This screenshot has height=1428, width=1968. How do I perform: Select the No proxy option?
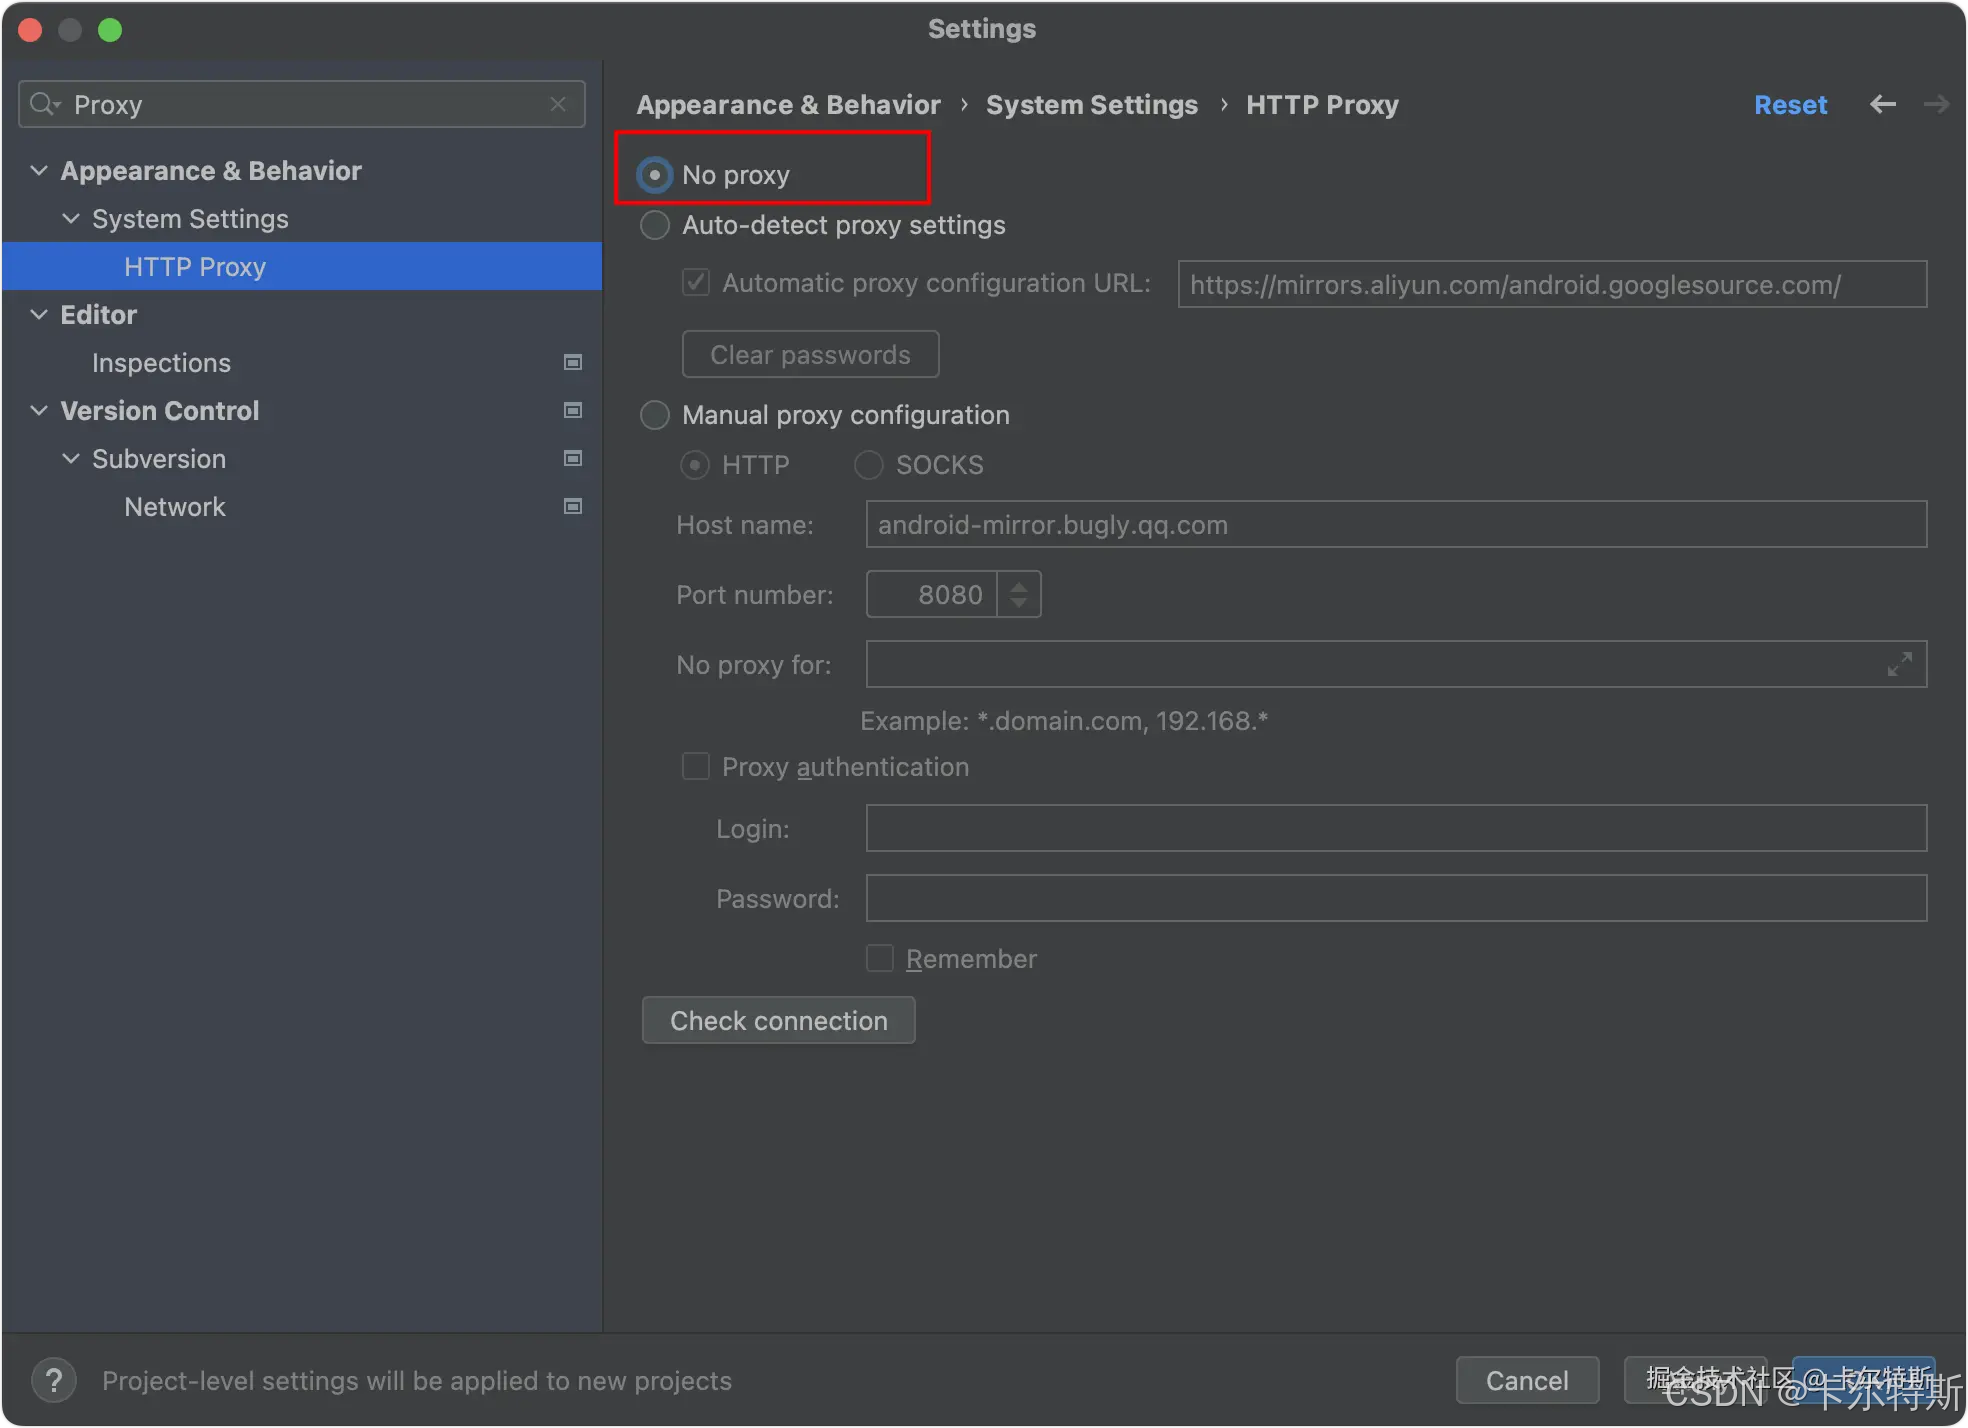[x=655, y=175]
